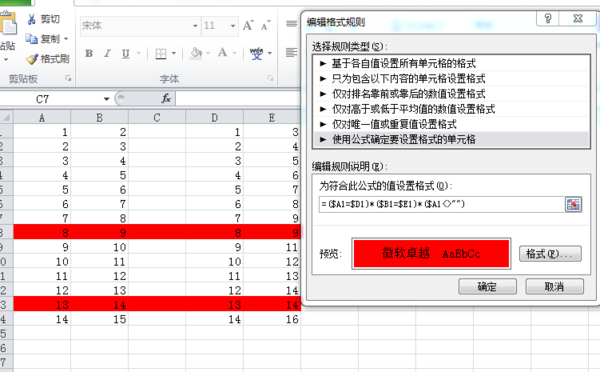Click the 取消 (Cancel) button
This screenshot has width=600, height=372.
click(x=554, y=286)
